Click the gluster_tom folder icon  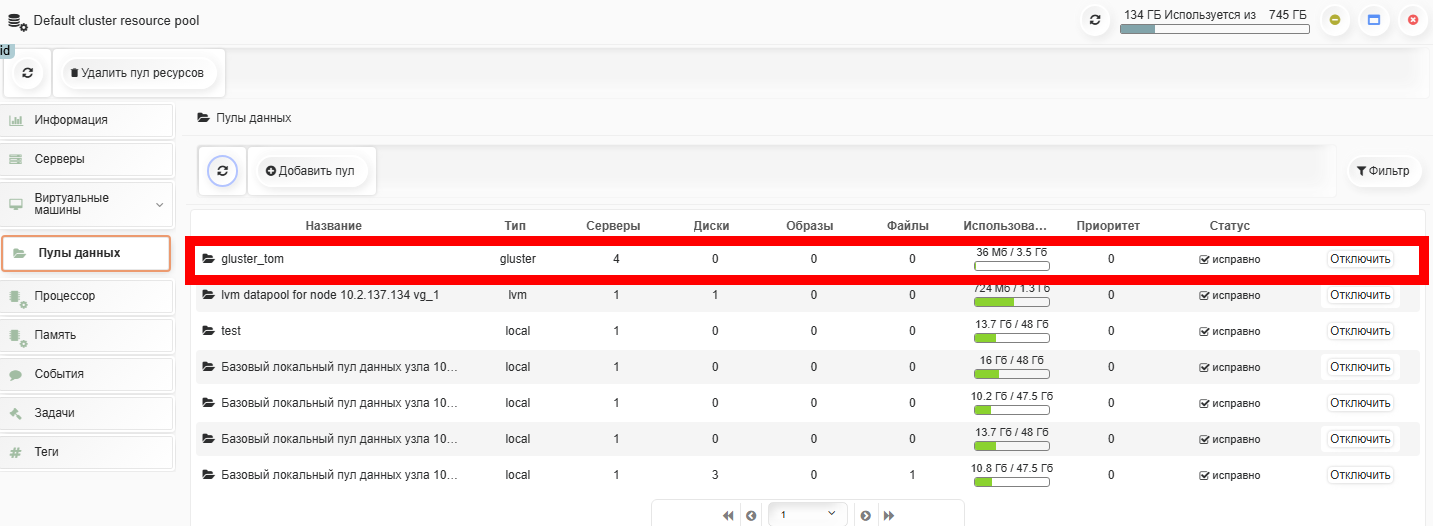coord(209,259)
